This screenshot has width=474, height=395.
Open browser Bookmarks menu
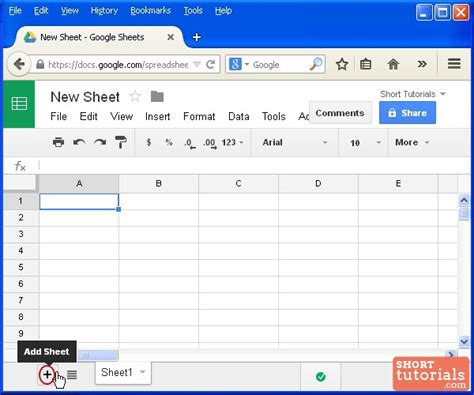coord(151,11)
